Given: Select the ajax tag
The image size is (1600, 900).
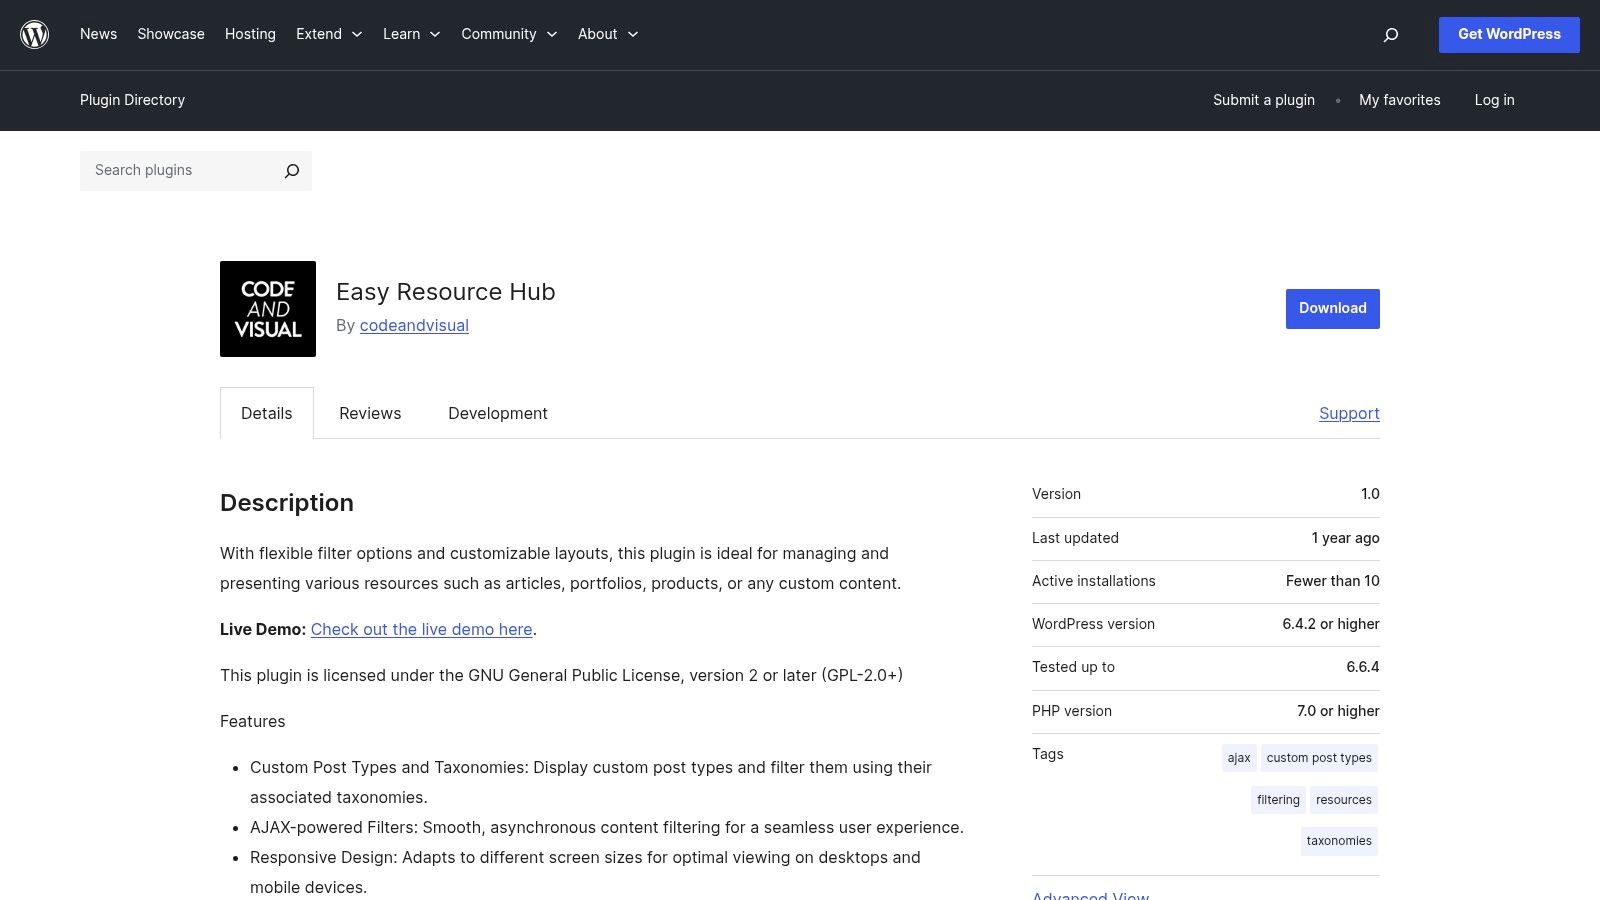Looking at the screenshot, I should [x=1238, y=758].
